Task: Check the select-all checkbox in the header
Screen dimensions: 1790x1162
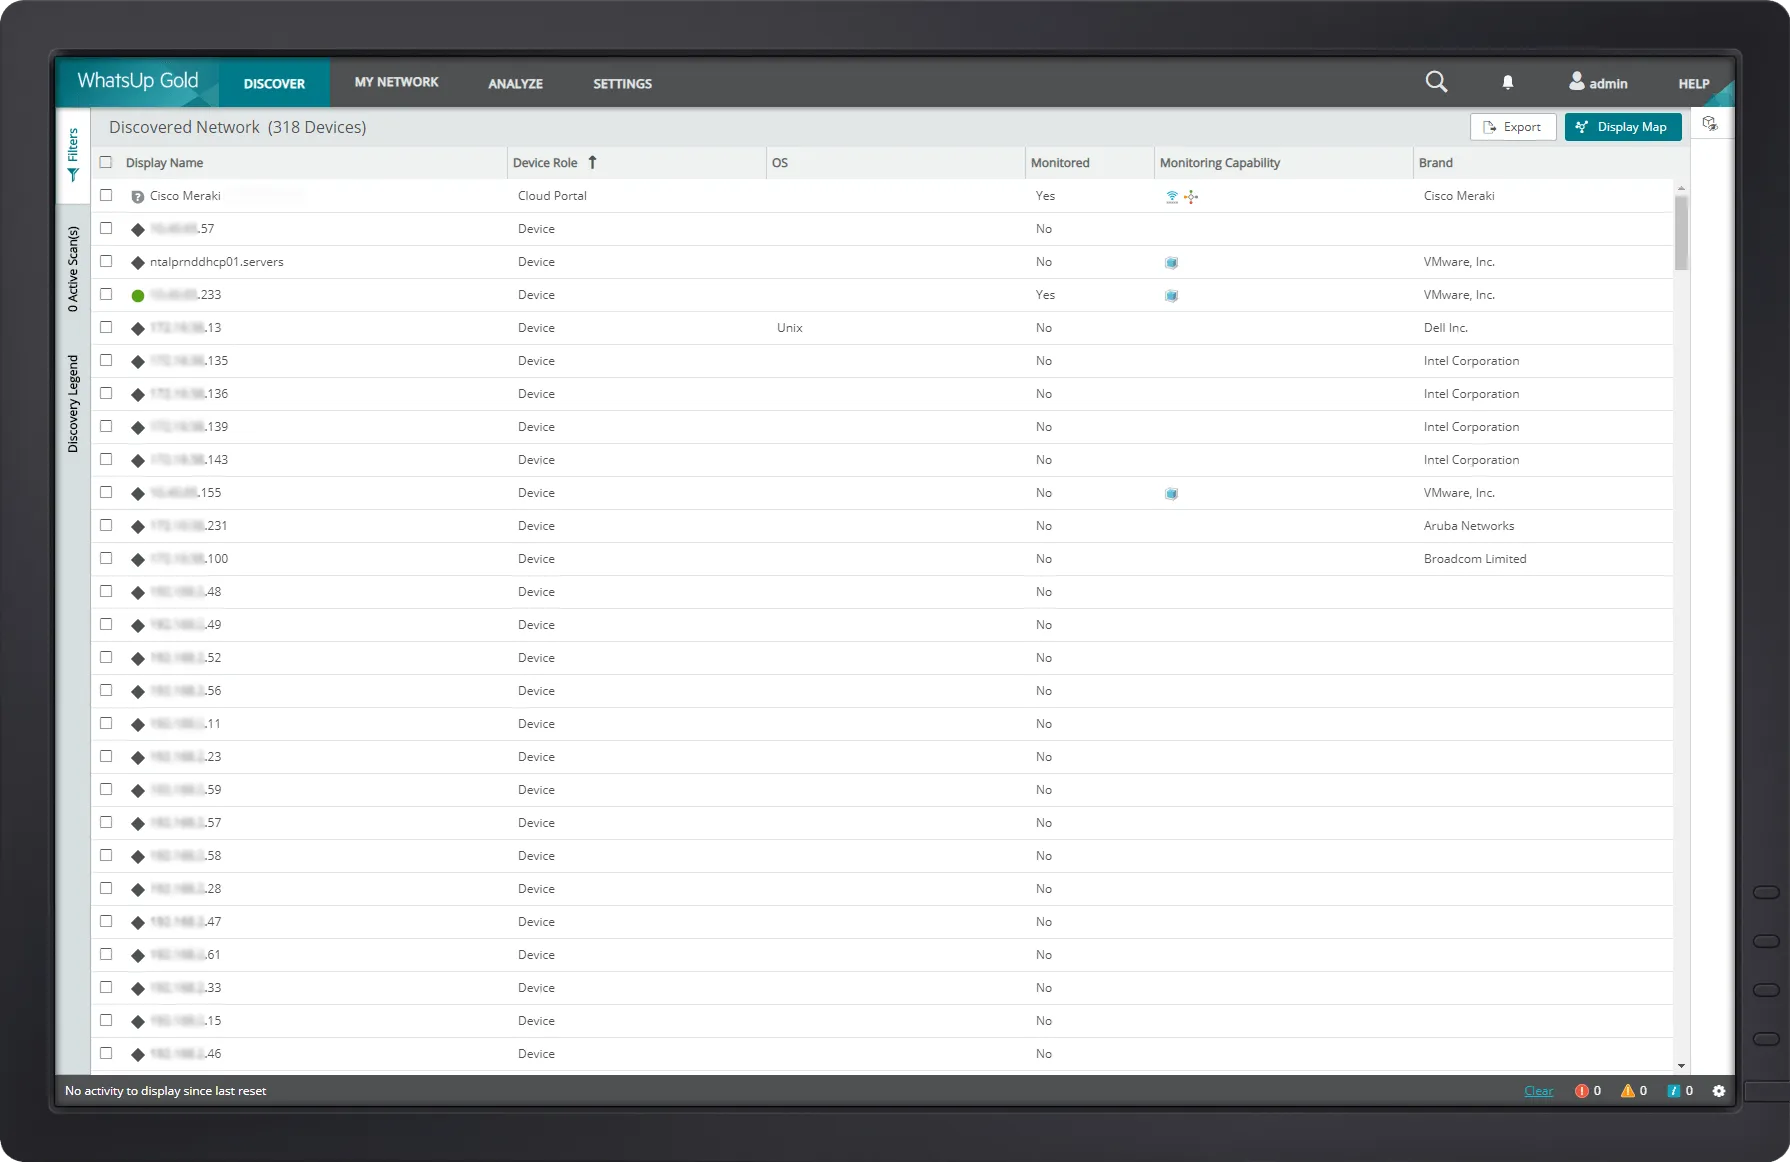Action: [x=106, y=162]
